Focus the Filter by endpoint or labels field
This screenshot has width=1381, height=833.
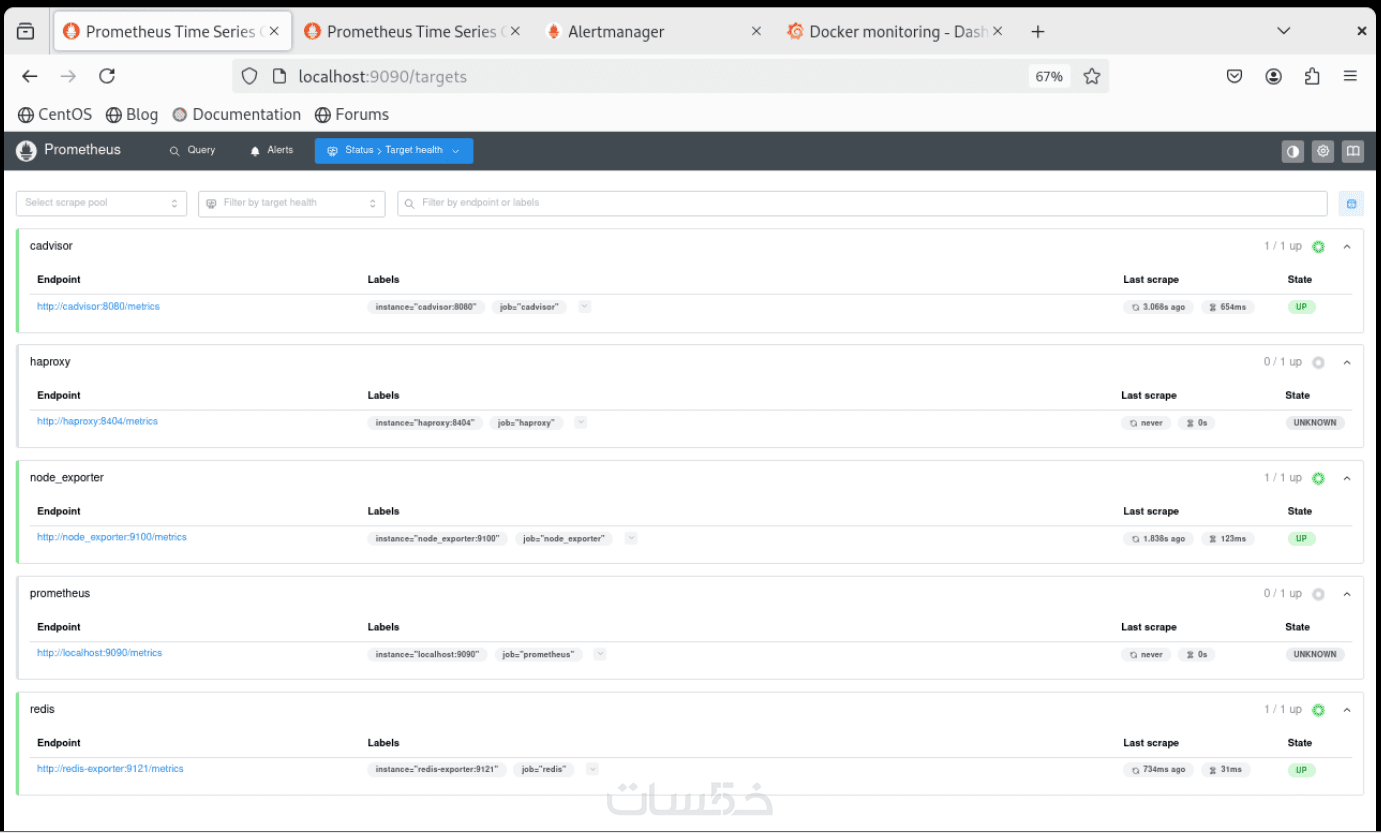(862, 203)
